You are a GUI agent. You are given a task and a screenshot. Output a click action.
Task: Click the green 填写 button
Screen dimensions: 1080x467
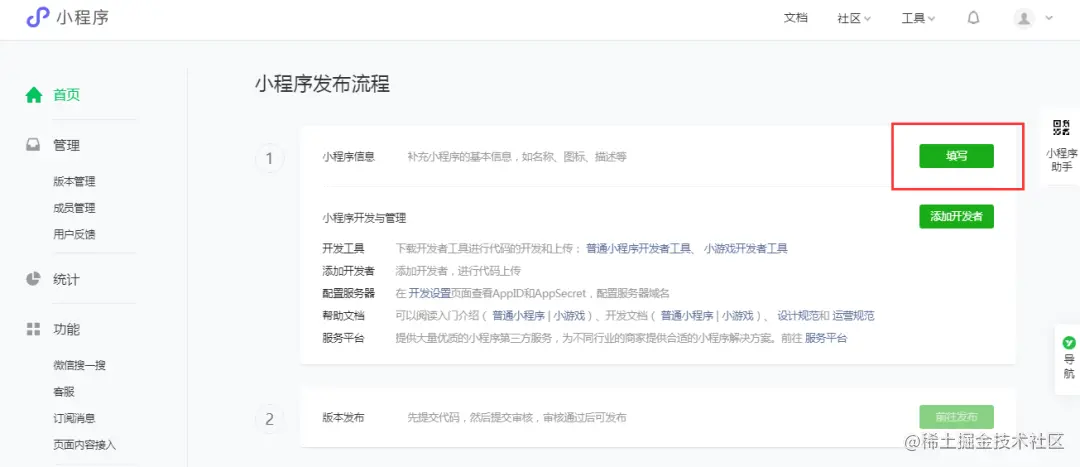tap(956, 156)
